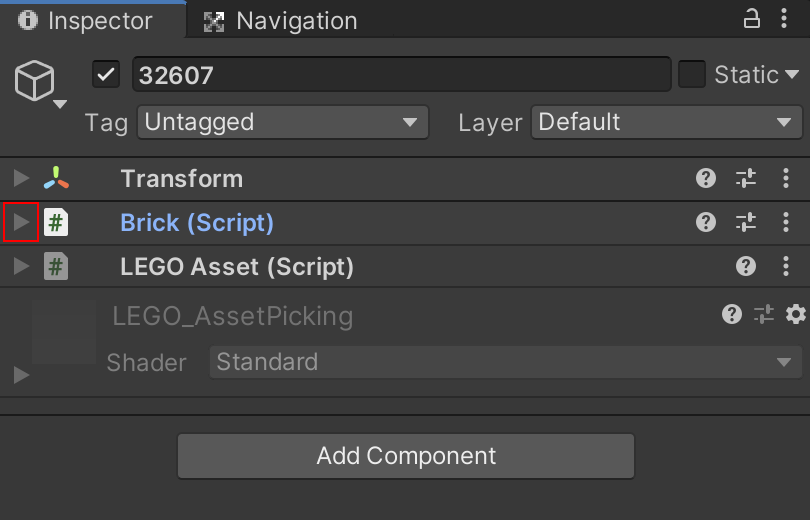Switch to the Navigation tab
The width and height of the screenshot is (810, 520).
coord(280,20)
